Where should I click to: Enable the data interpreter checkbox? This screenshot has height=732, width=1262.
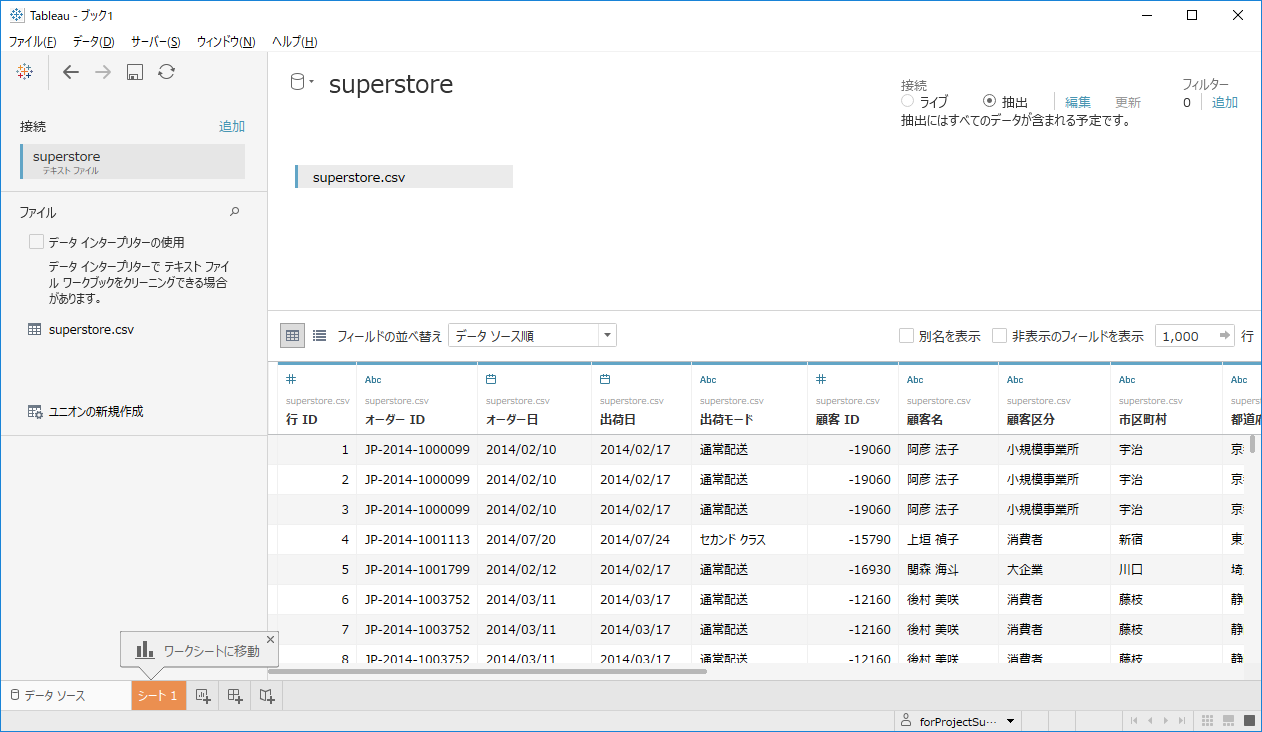click(x=36, y=242)
